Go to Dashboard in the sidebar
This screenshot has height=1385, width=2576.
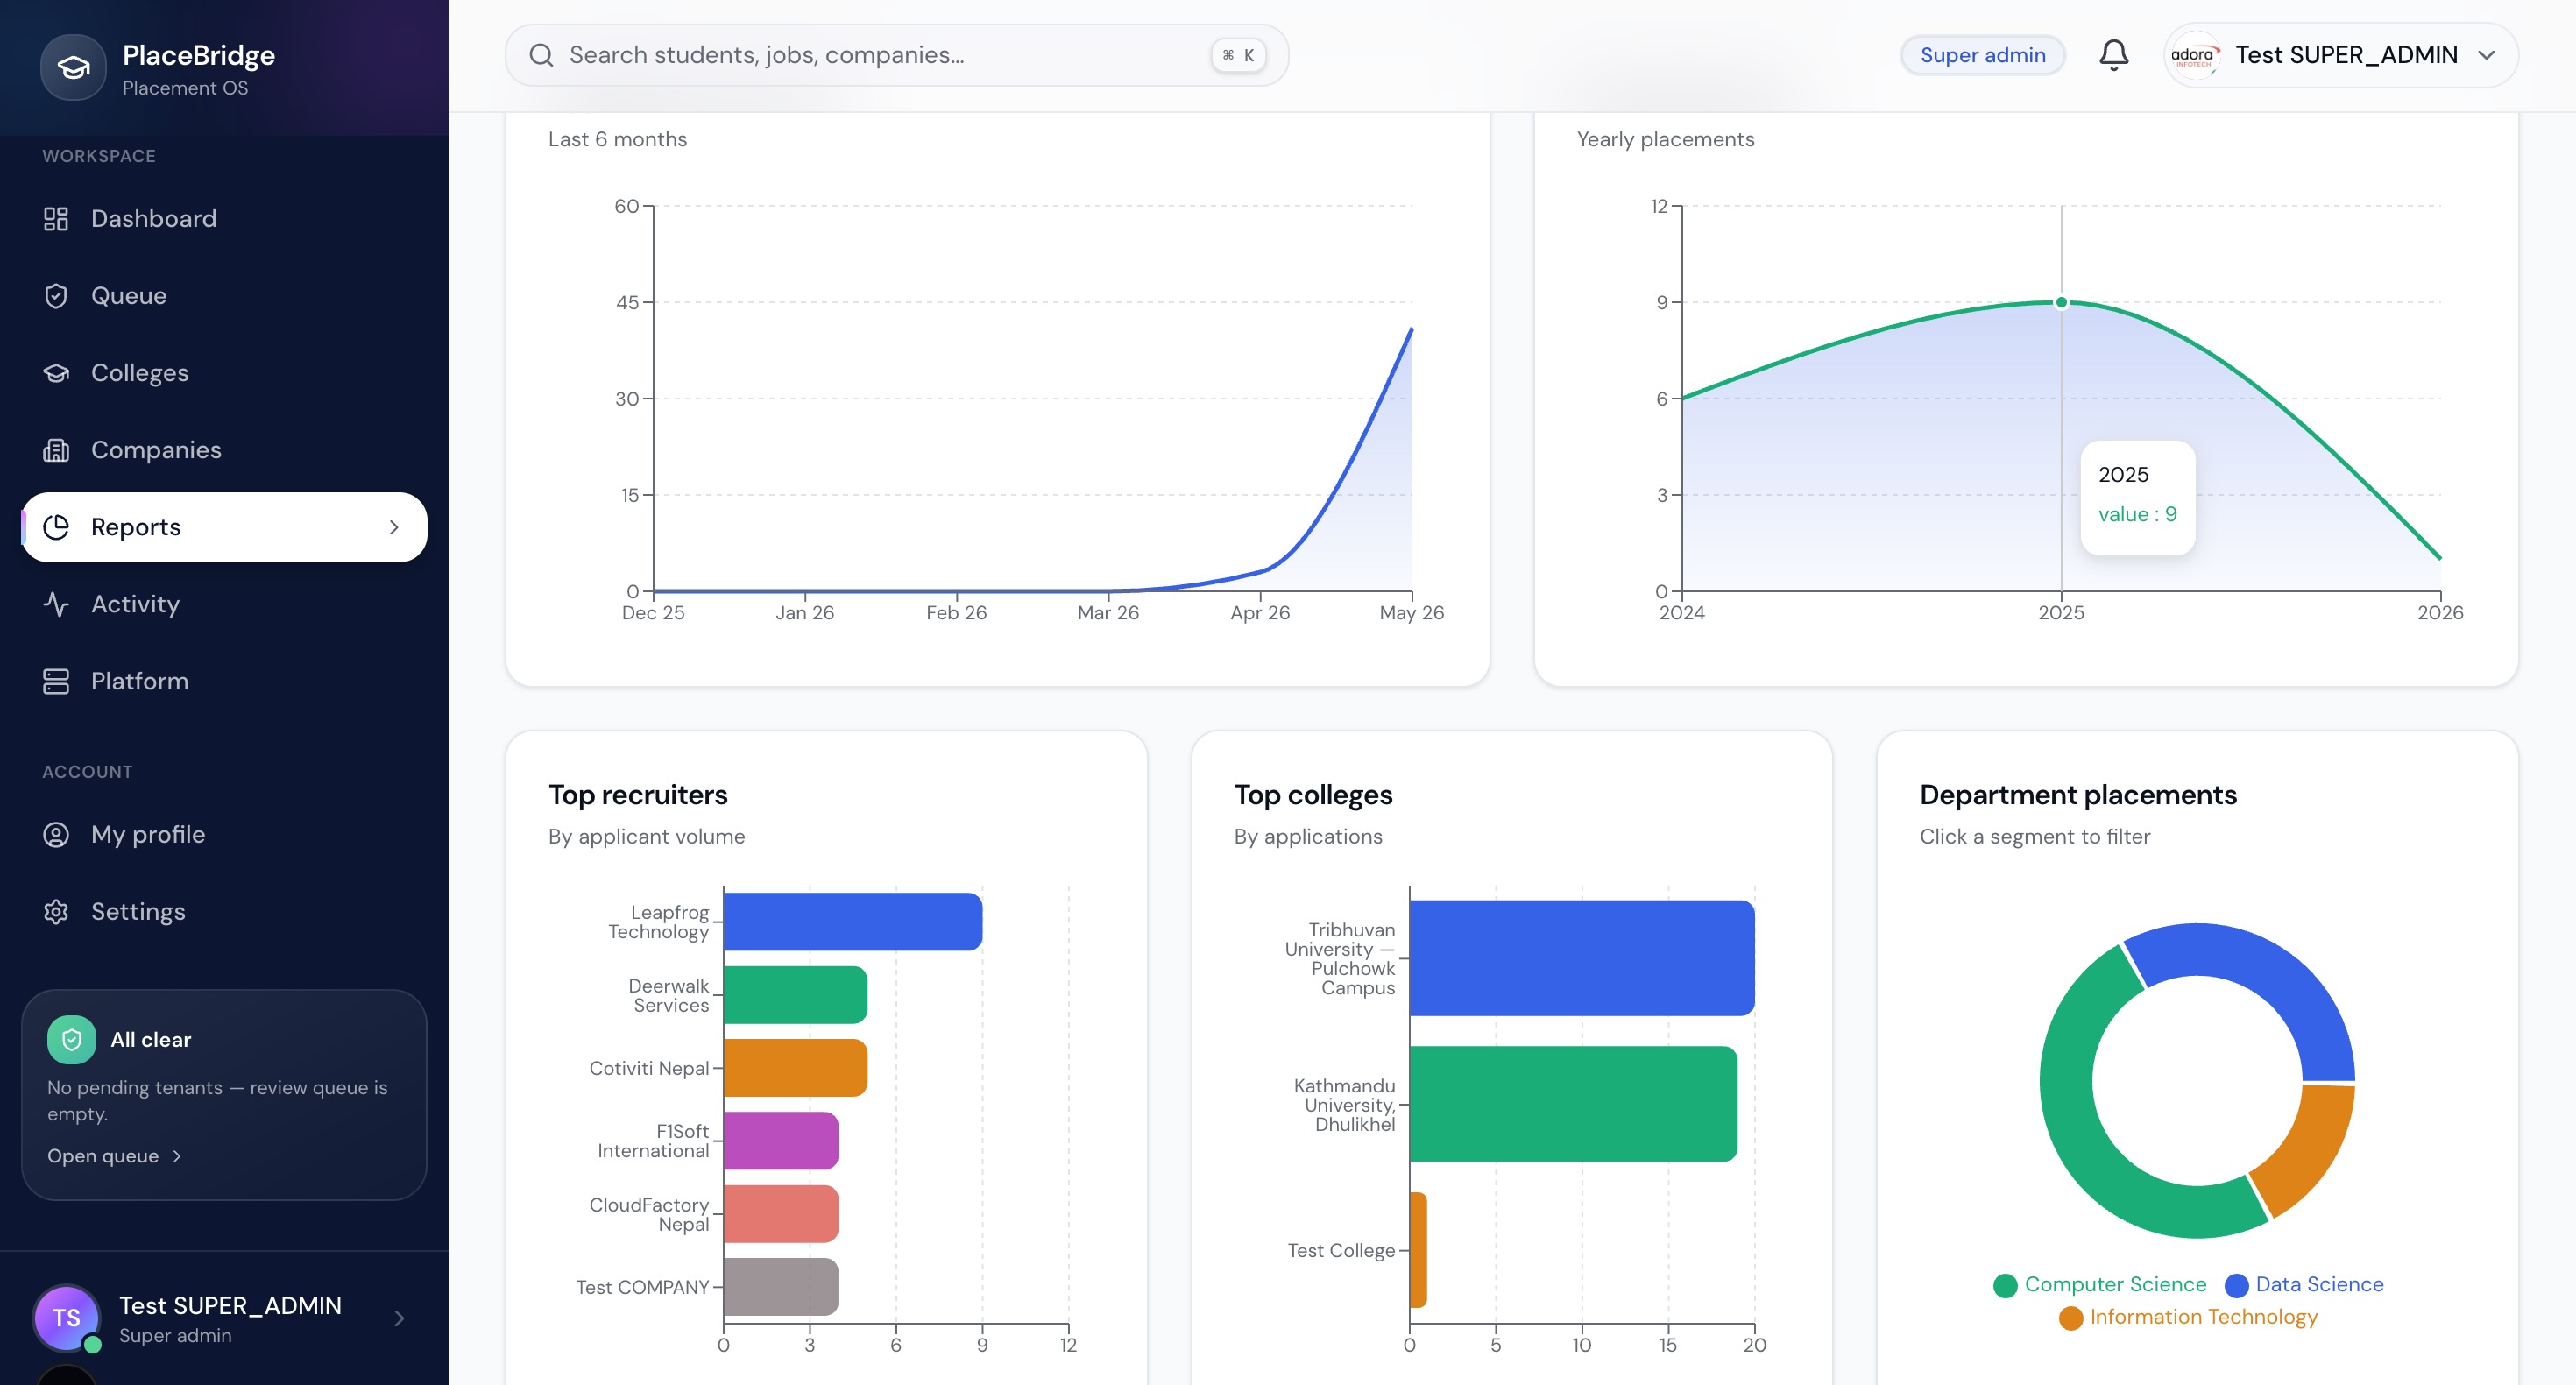click(224, 219)
